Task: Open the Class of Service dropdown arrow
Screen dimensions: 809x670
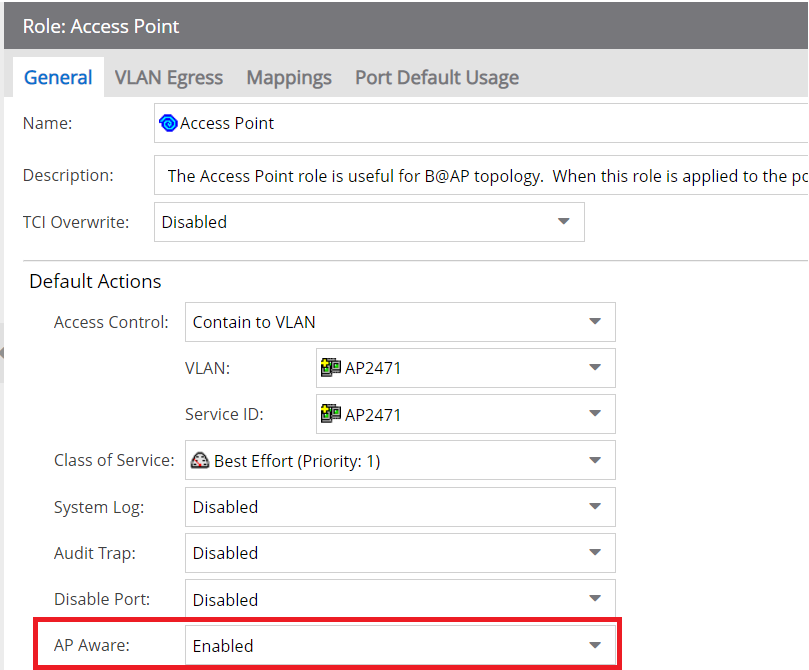Action: click(x=594, y=461)
